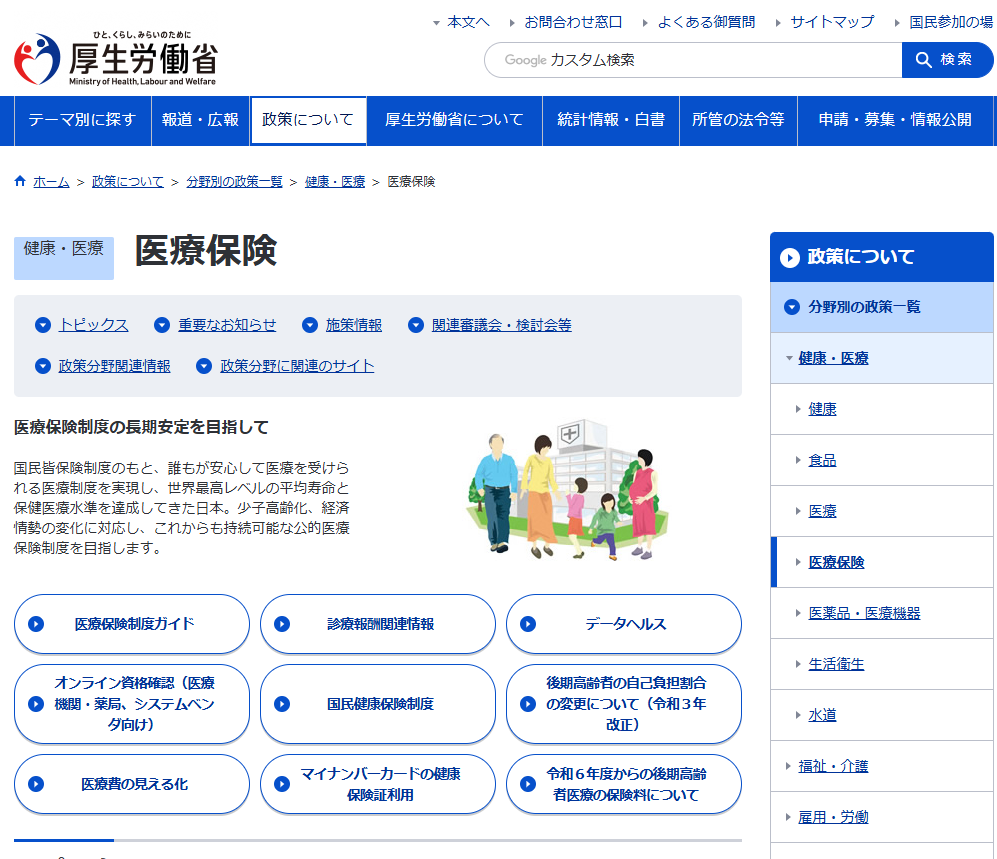997x859 pixels.
Task: Click arrow icon beside トピックス
Action: 42,325
